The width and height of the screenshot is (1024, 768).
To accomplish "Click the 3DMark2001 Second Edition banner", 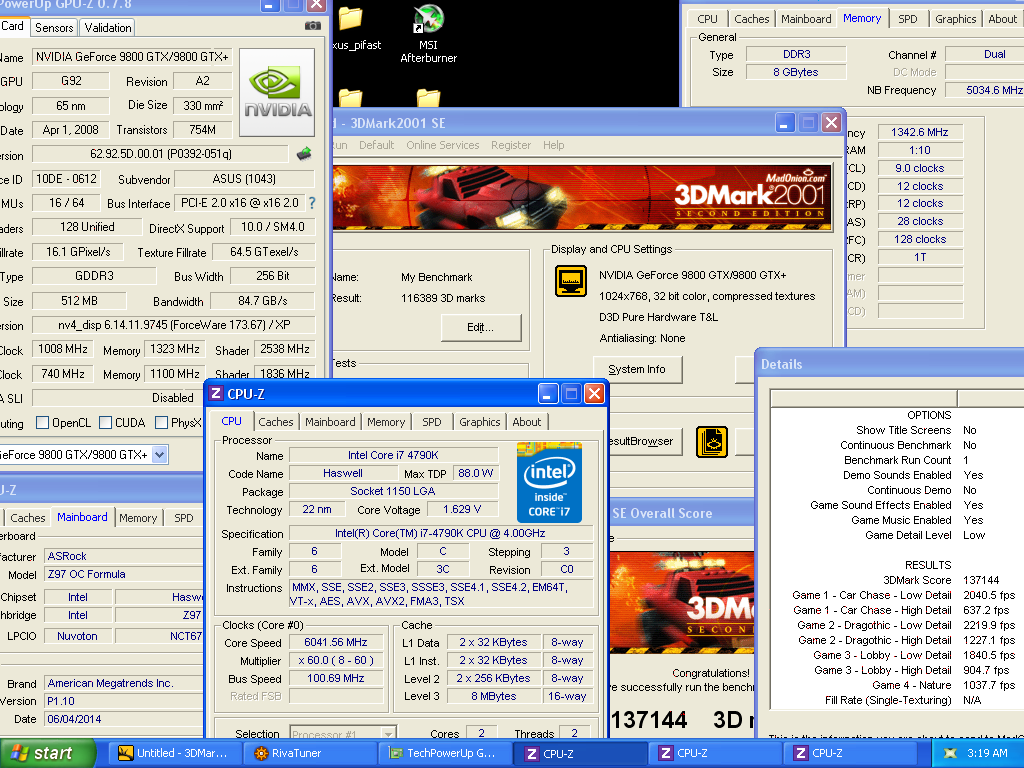I will point(582,196).
